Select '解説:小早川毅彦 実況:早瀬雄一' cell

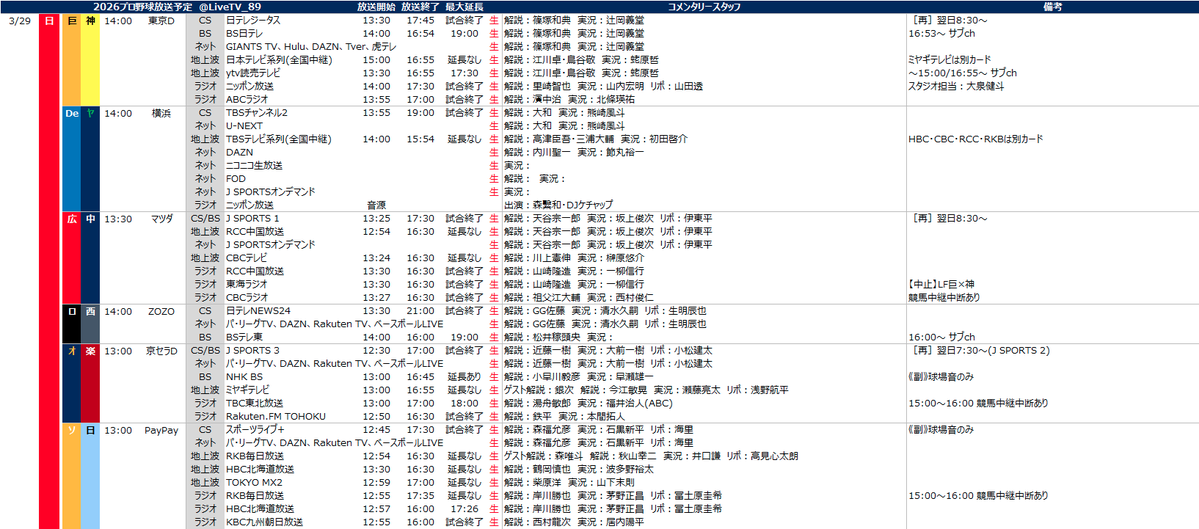click(x=578, y=378)
